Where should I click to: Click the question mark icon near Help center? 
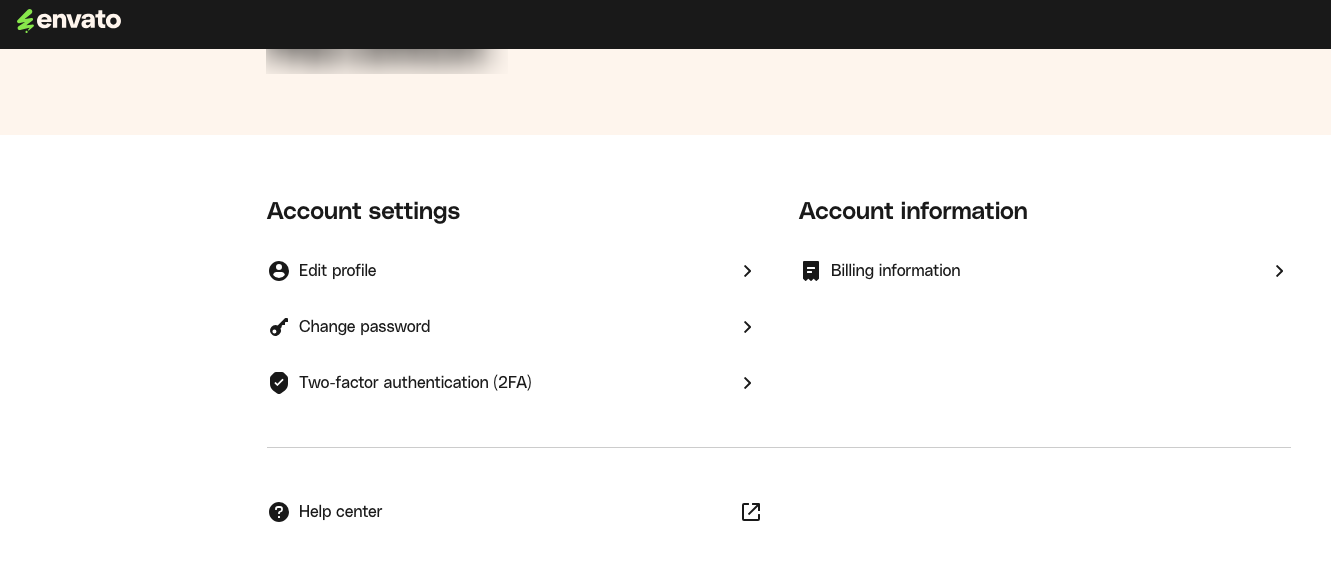tap(279, 511)
